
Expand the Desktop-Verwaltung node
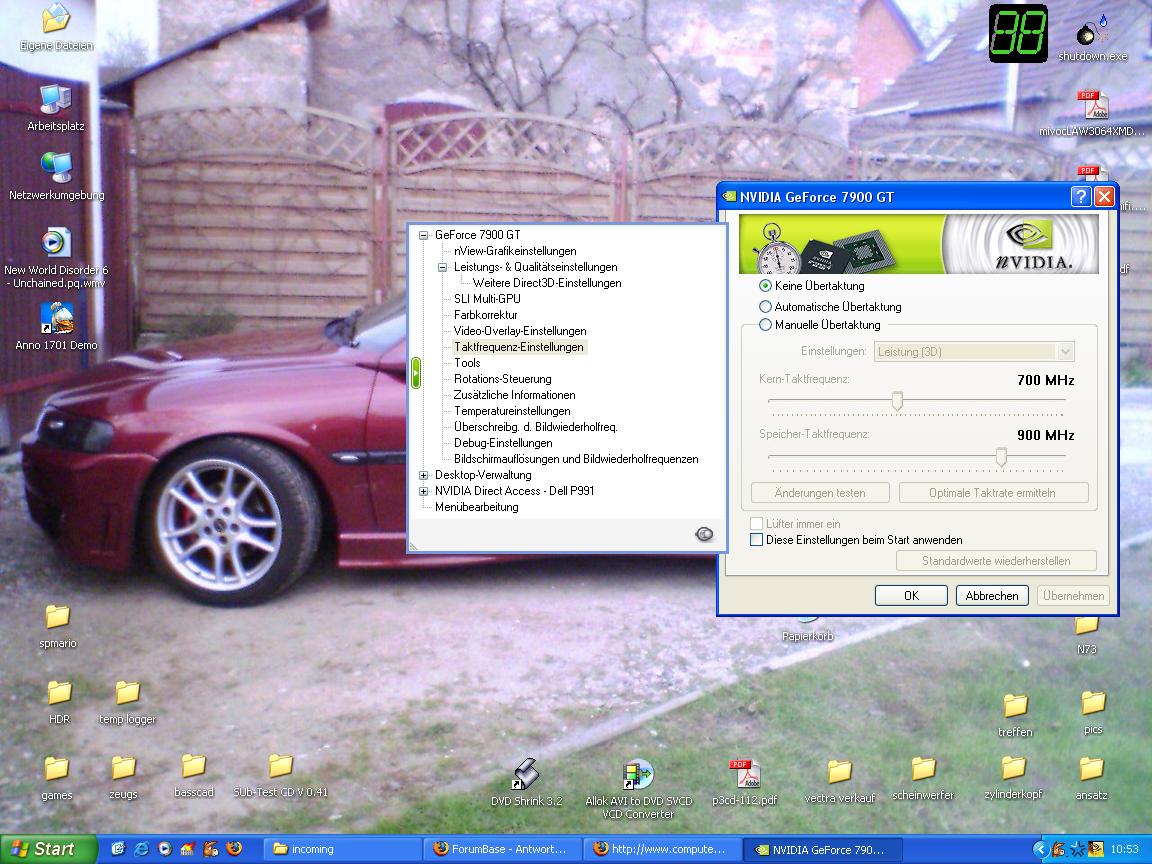423,475
